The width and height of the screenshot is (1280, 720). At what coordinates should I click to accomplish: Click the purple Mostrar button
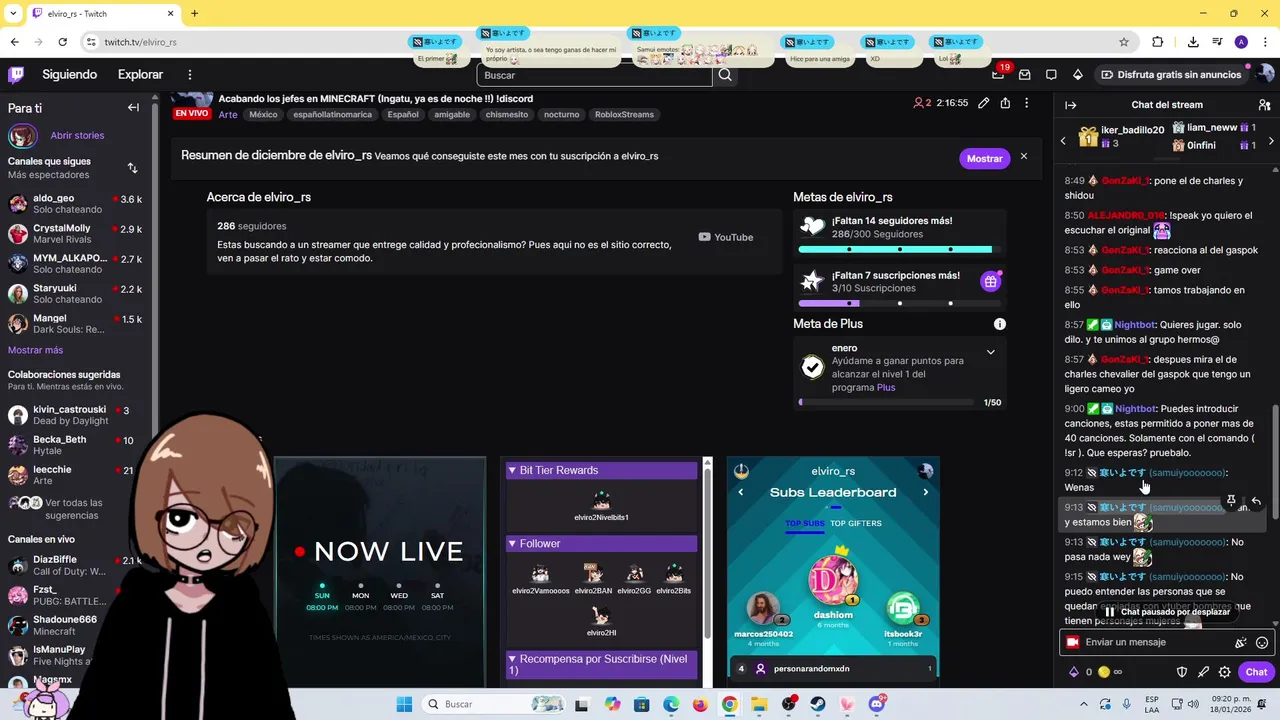click(x=984, y=158)
